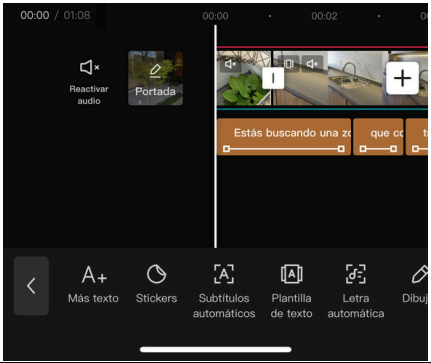Select the kitchen sink video clip
This screenshot has height=363, width=431.
point(350,78)
